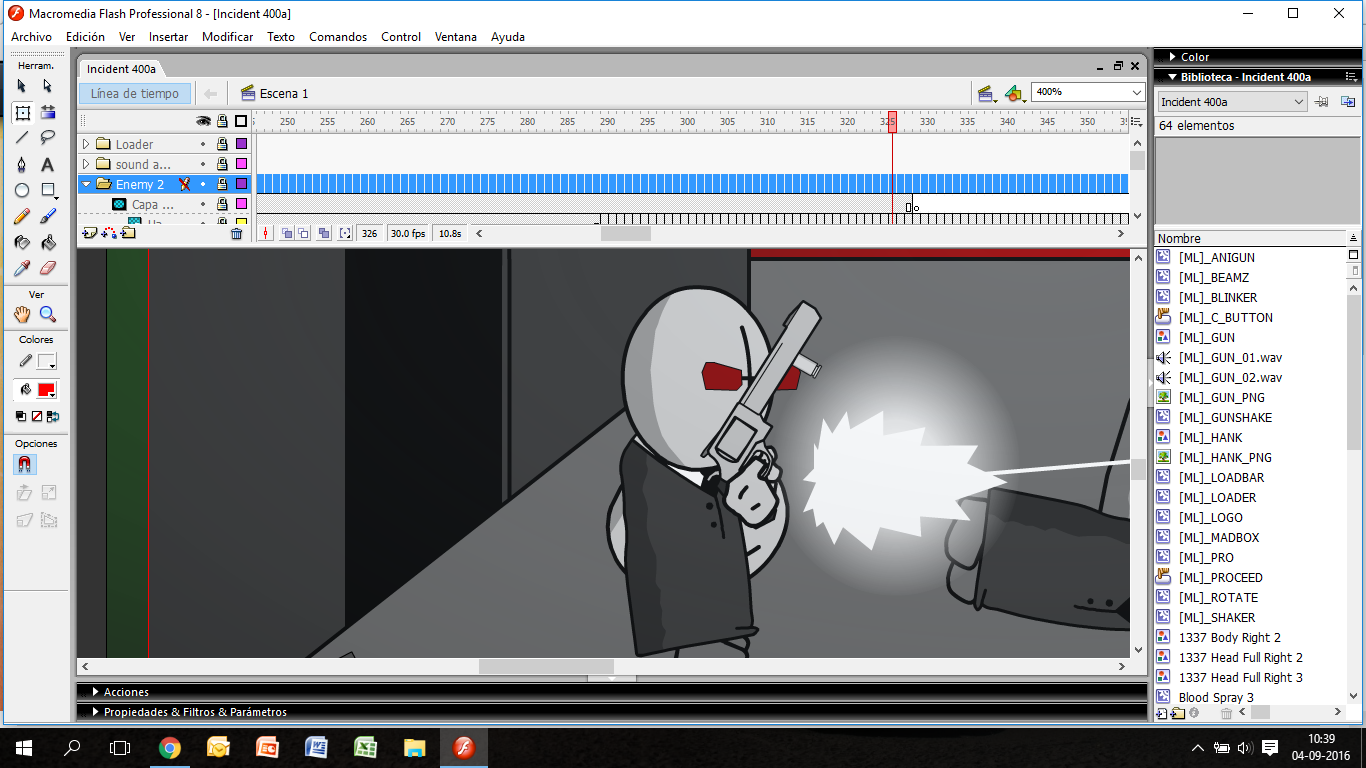Click the No Color button
The width and height of the screenshot is (1366, 768).
coord(37,416)
